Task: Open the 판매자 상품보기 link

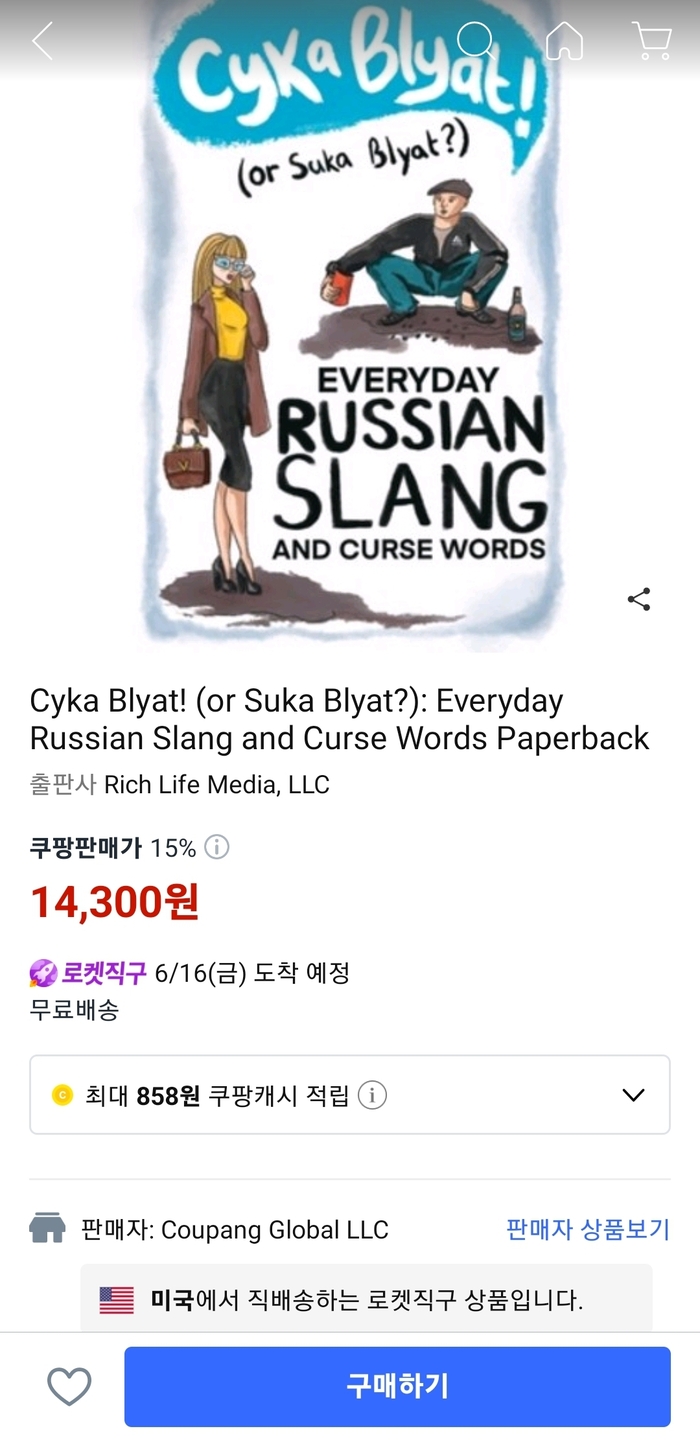Action: point(588,1229)
